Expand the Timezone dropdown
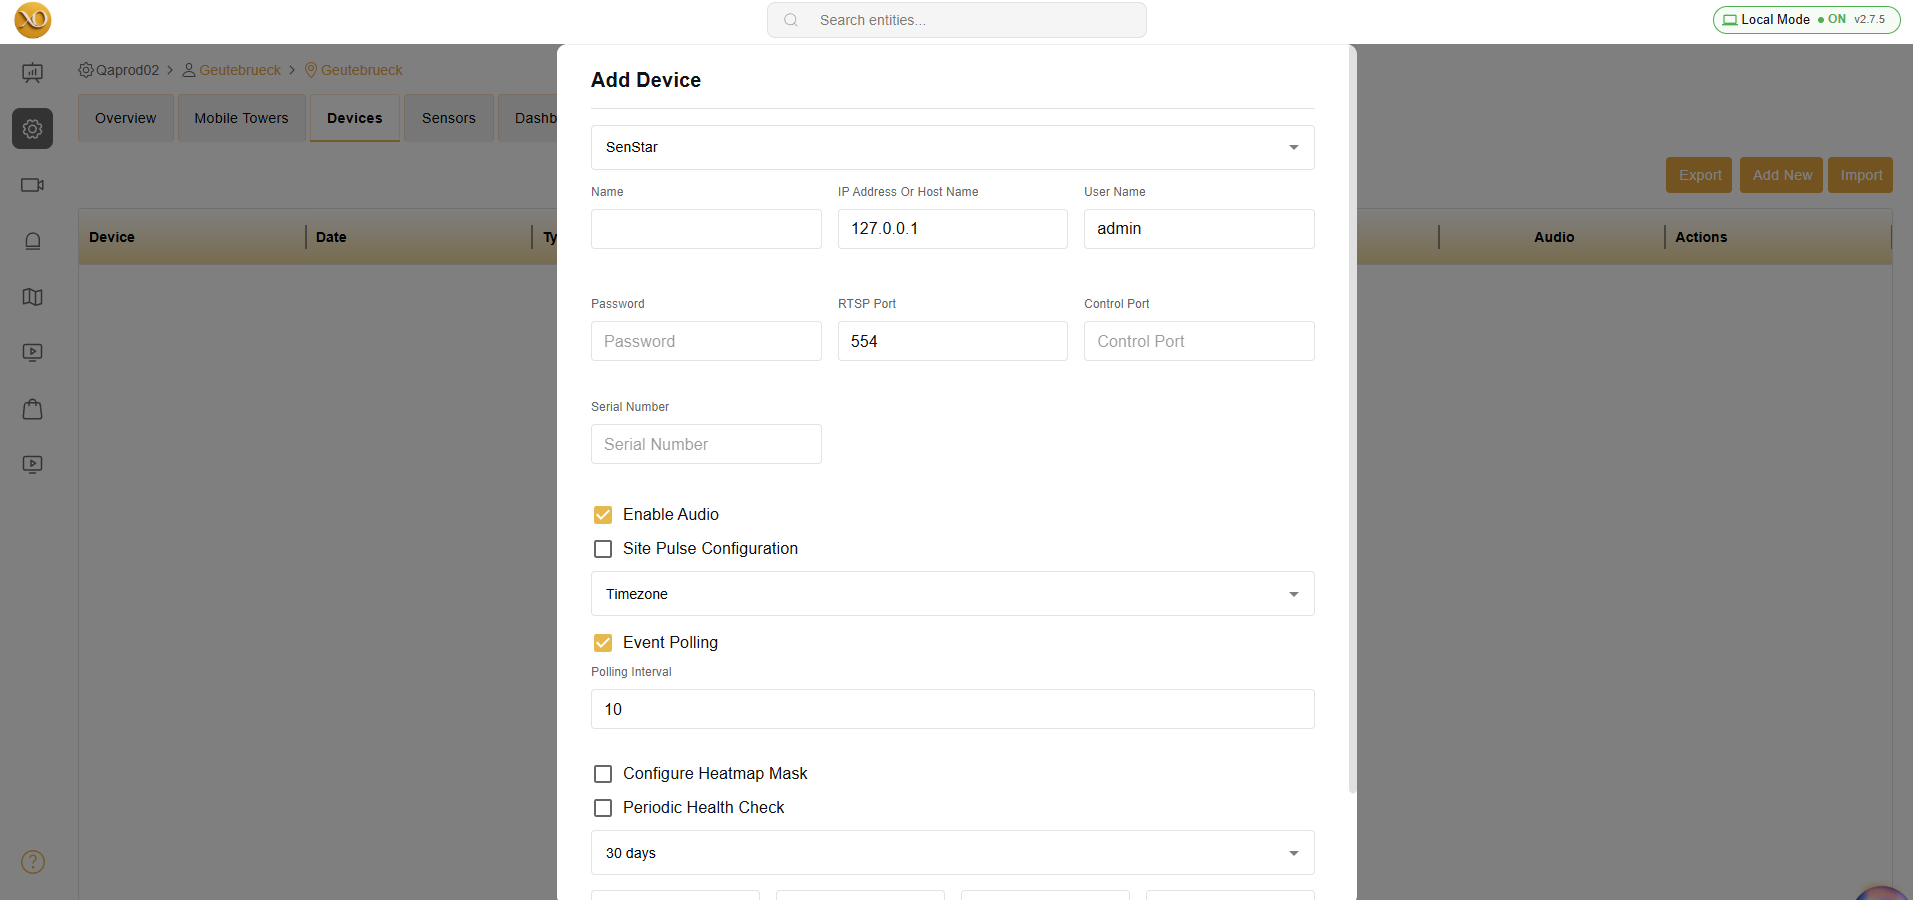 (x=1293, y=593)
